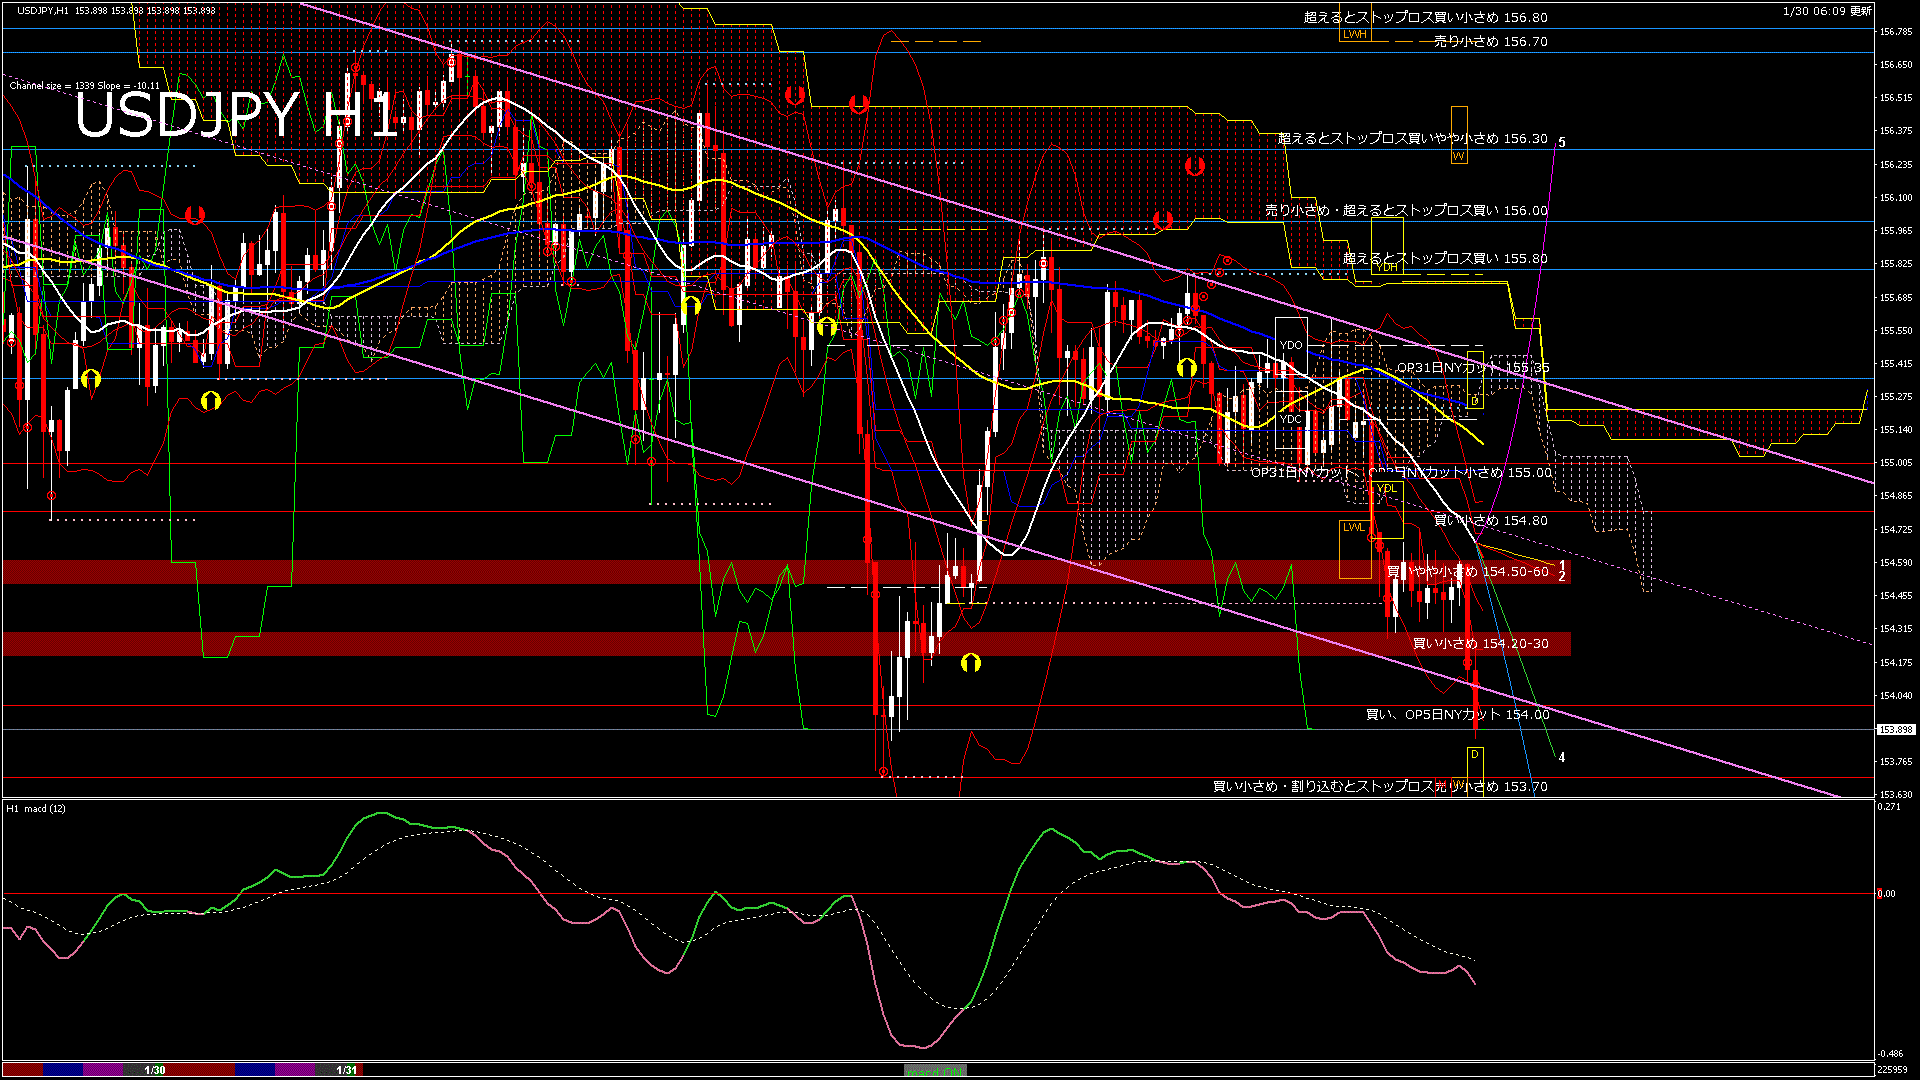This screenshot has height=1080, width=1920.
Task: Click the H1 macd (12) indicator label
Action: [x=36, y=808]
